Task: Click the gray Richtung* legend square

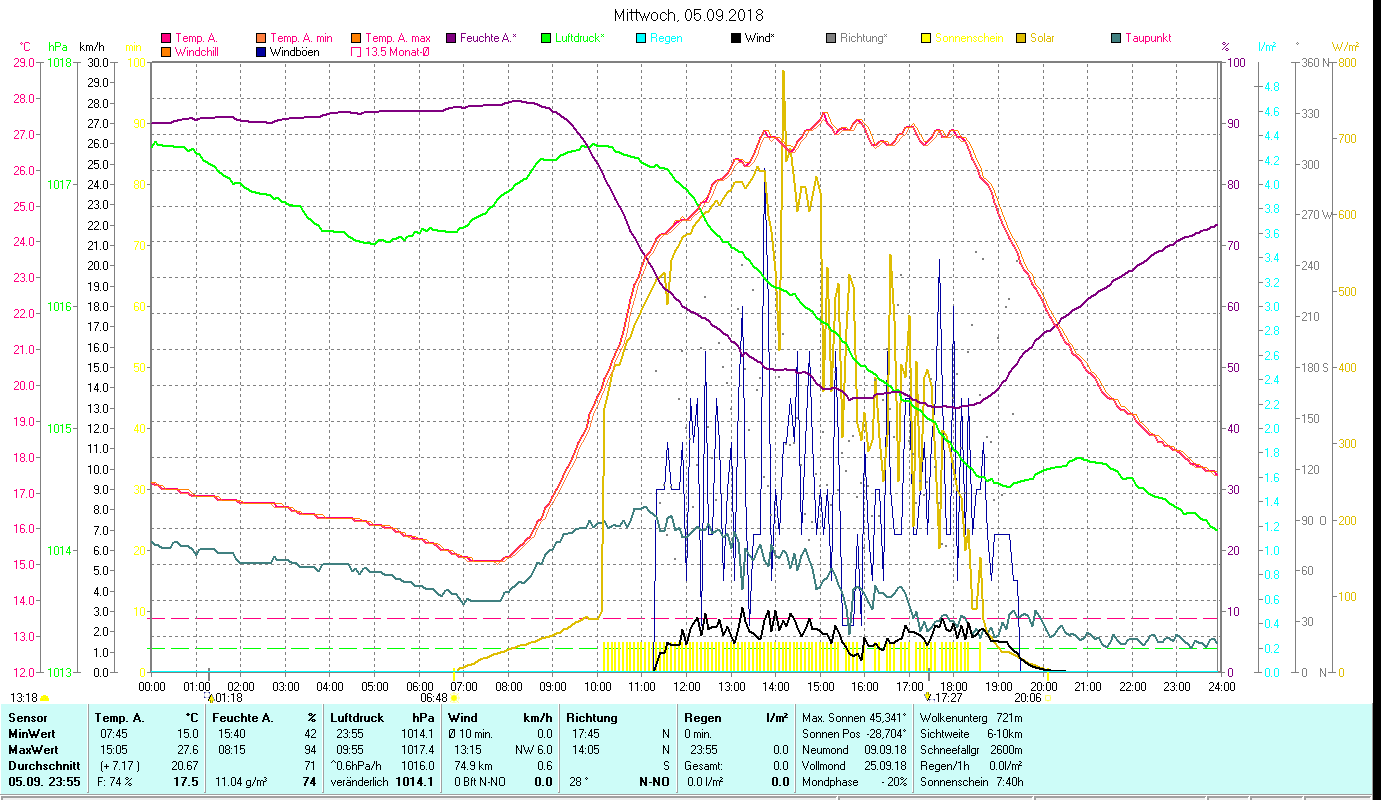Action: point(831,38)
